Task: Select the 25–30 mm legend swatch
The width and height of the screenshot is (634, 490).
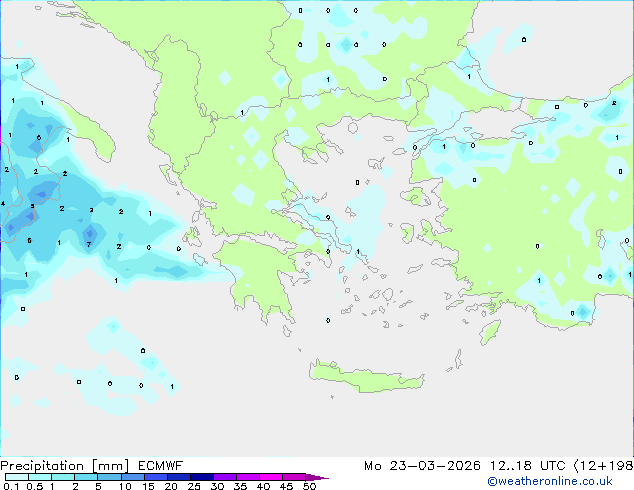Action: [x=202, y=477]
